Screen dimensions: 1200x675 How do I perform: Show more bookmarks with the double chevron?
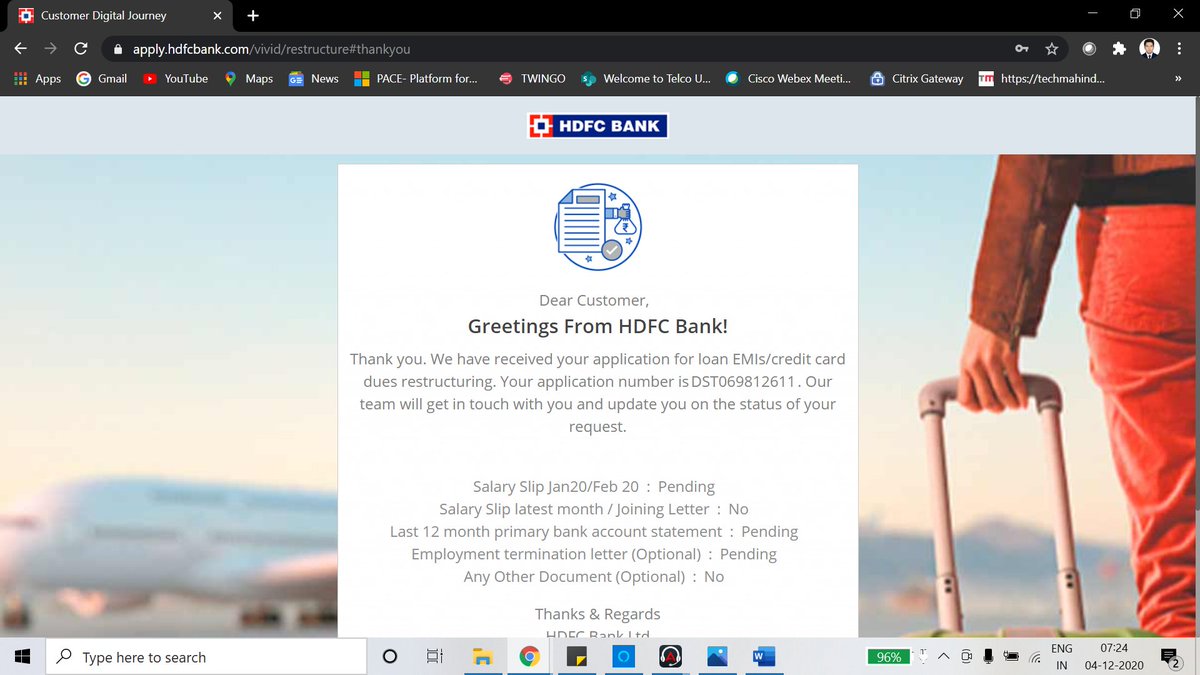[x=1178, y=78]
